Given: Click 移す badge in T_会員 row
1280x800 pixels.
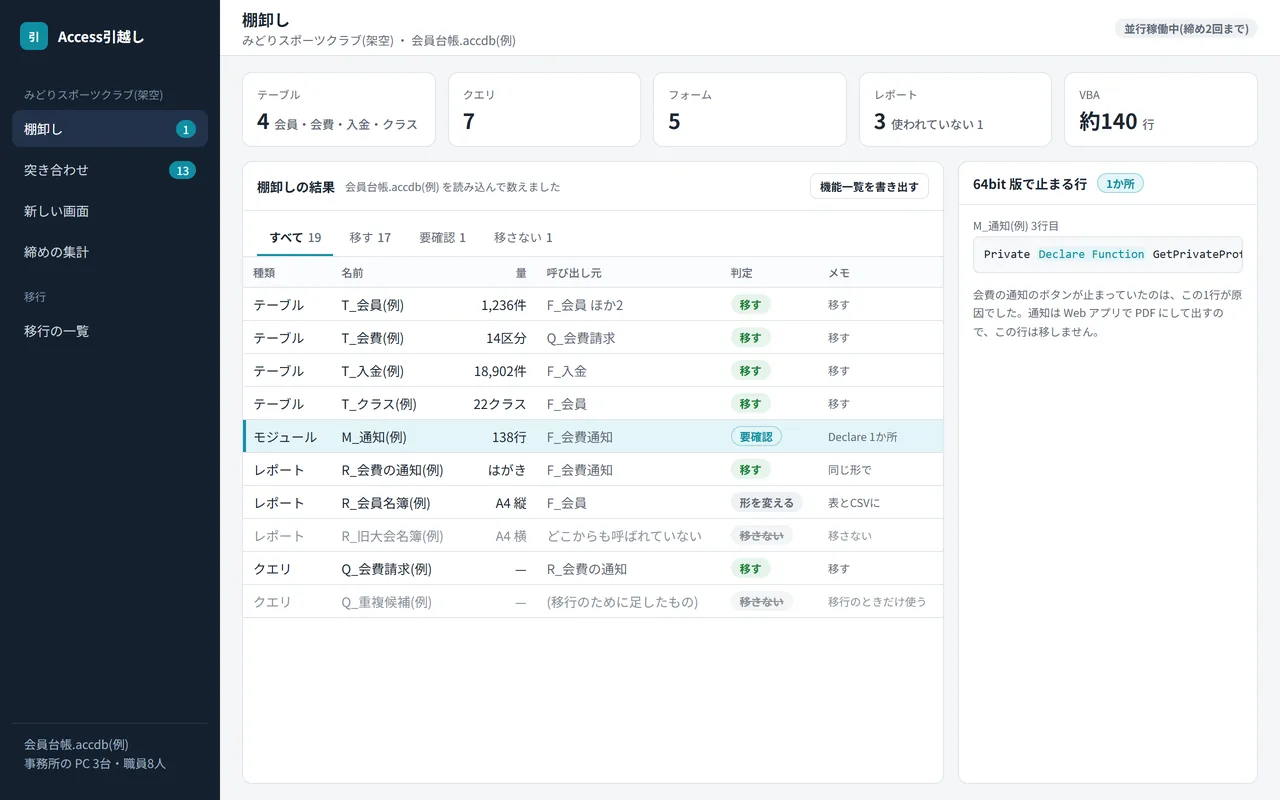Looking at the screenshot, I should coord(750,305).
